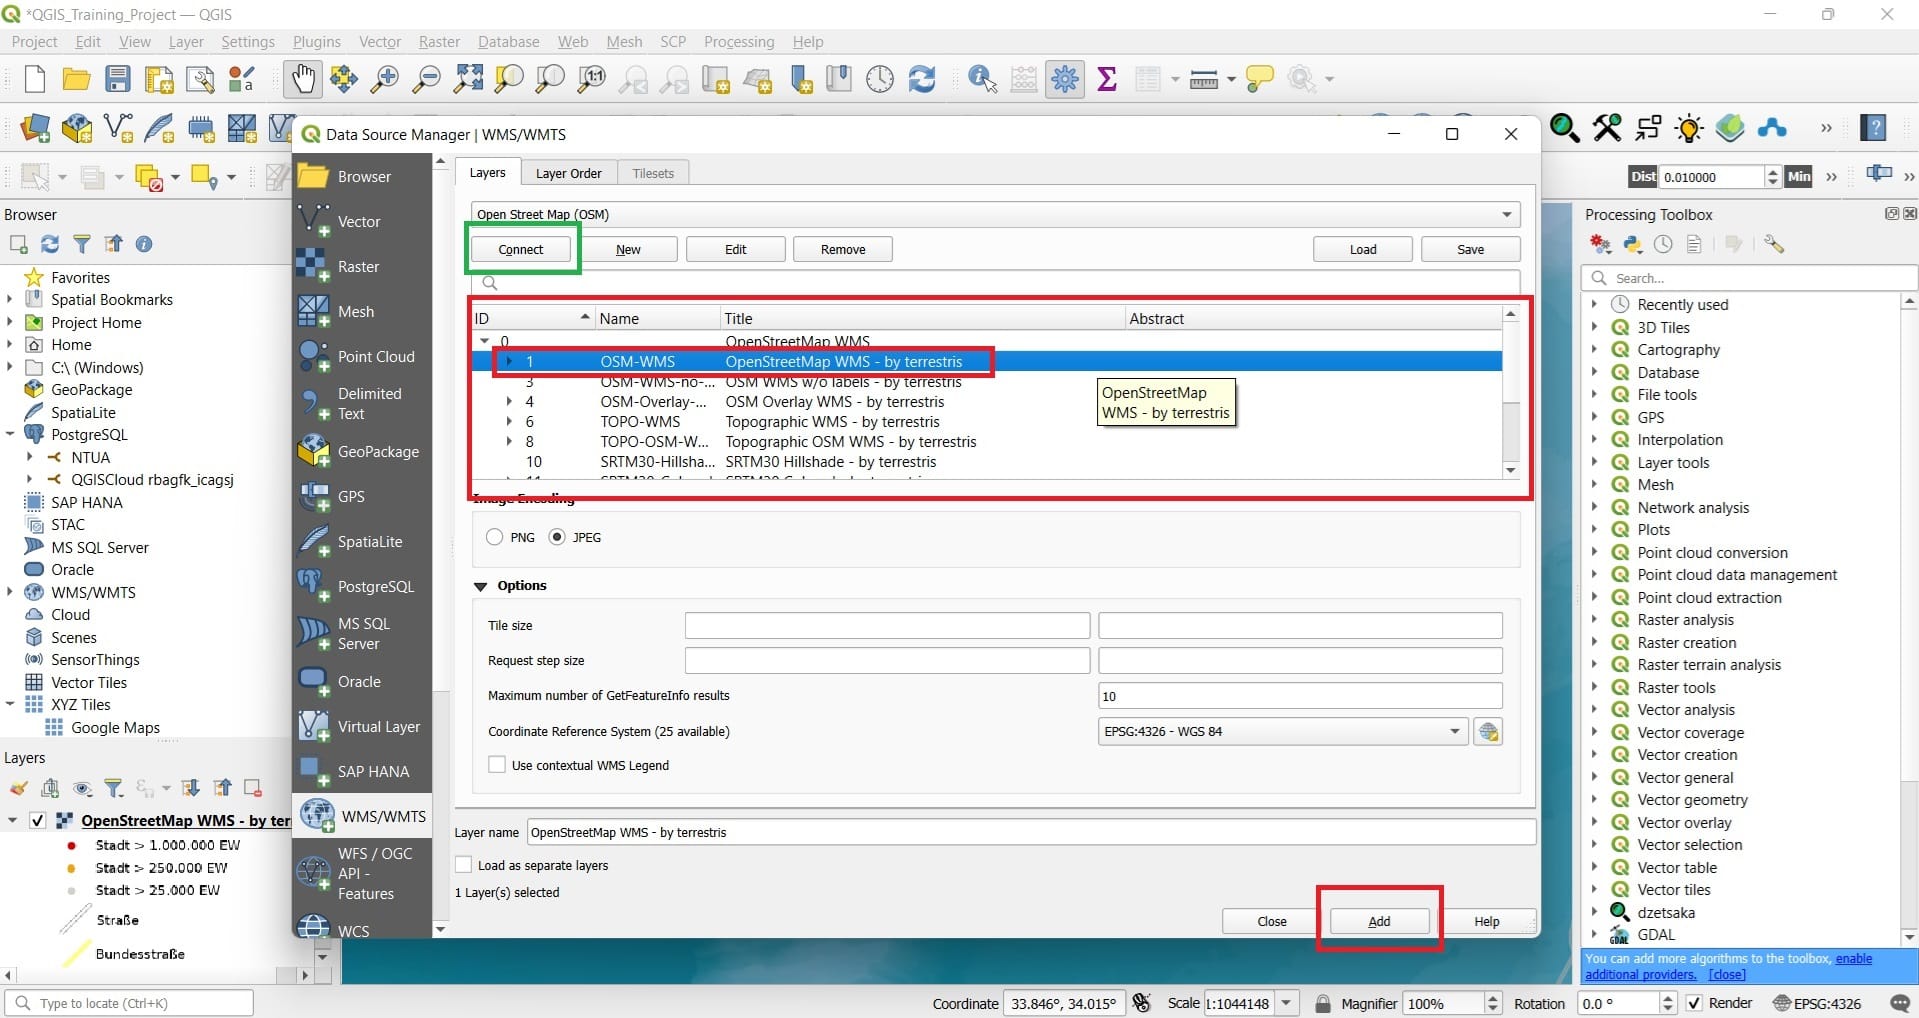The height and width of the screenshot is (1018, 1919).
Task: Collapse the Options section
Action: pos(480,586)
